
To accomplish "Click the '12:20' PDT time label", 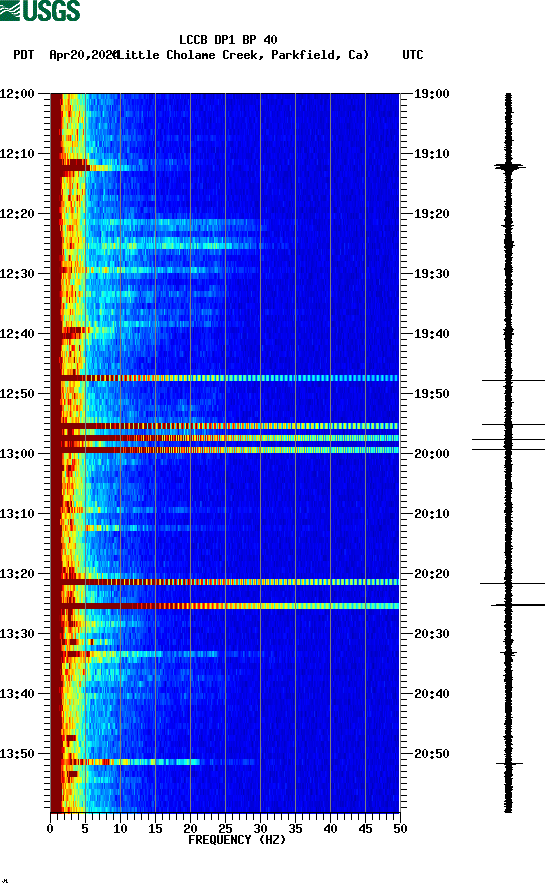I will coord(17,213).
